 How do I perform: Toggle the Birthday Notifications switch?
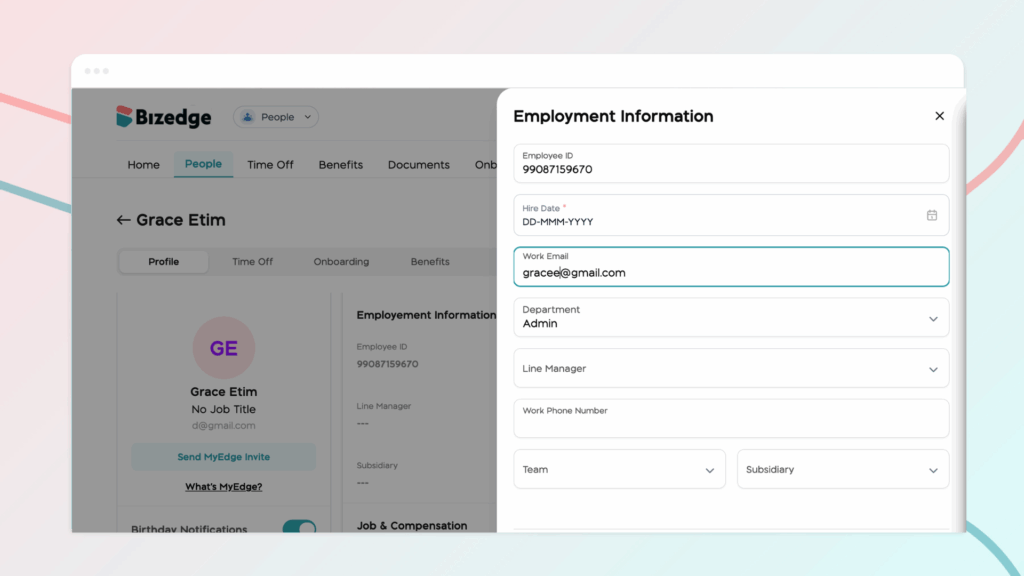point(298,527)
